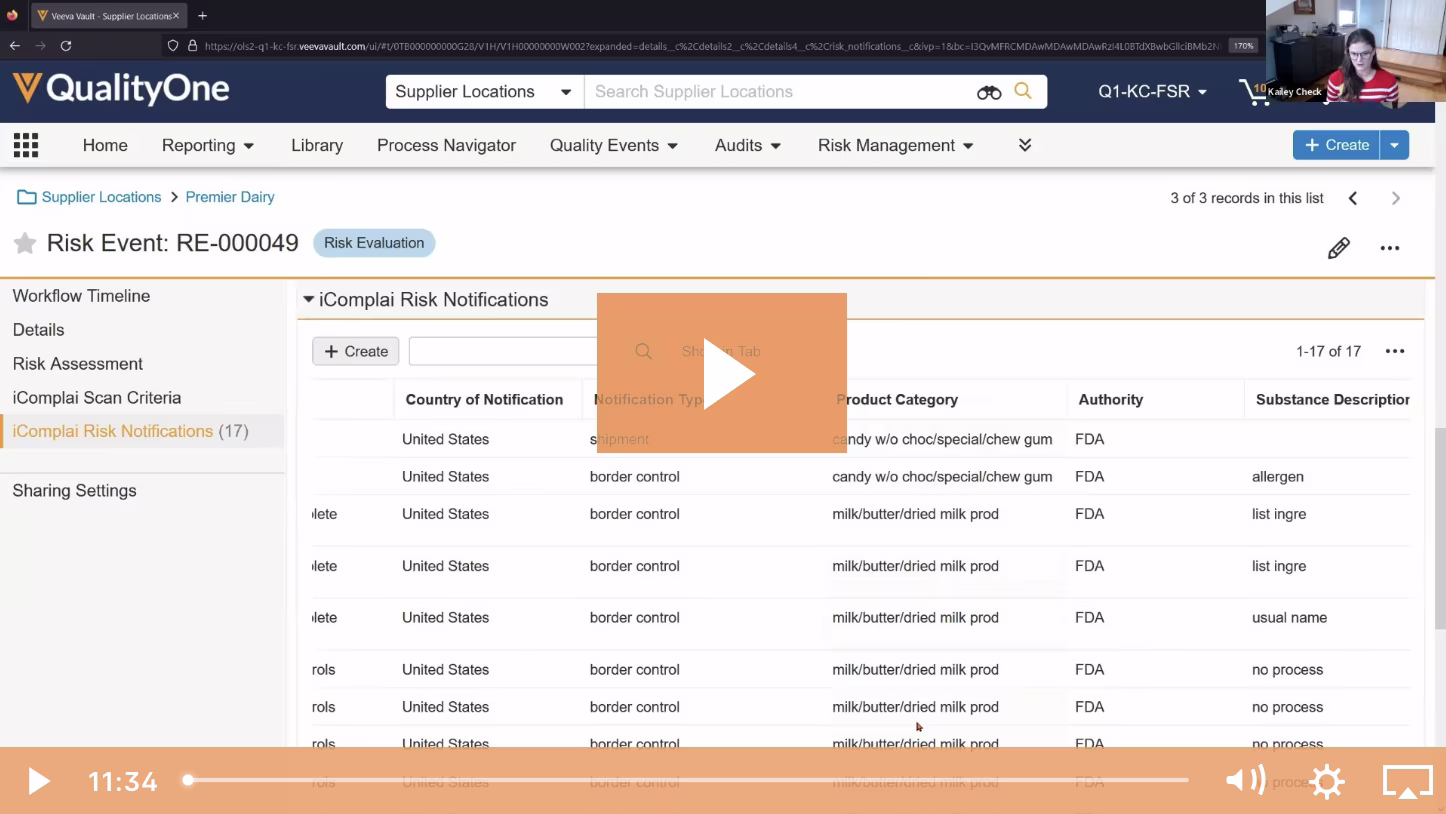Click the 170% browser zoom indicator
The height and width of the screenshot is (814, 1446).
(1243, 45)
